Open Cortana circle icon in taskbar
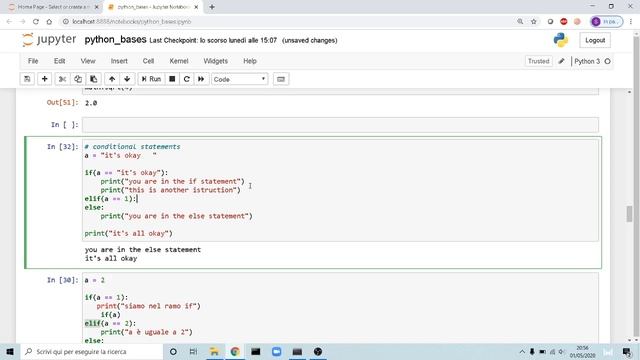640x360 pixels. (x=173, y=351)
